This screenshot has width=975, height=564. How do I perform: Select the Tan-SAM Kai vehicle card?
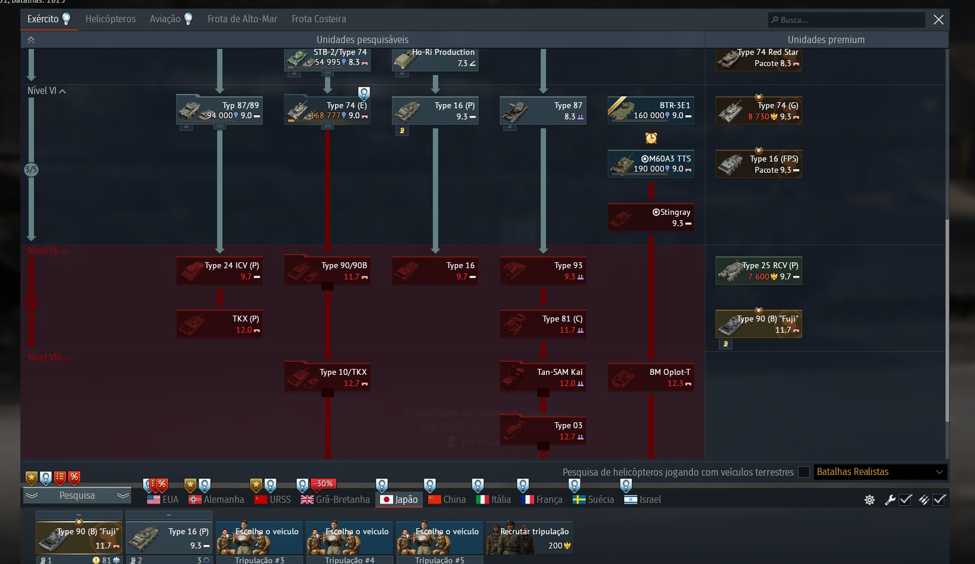[543, 377]
